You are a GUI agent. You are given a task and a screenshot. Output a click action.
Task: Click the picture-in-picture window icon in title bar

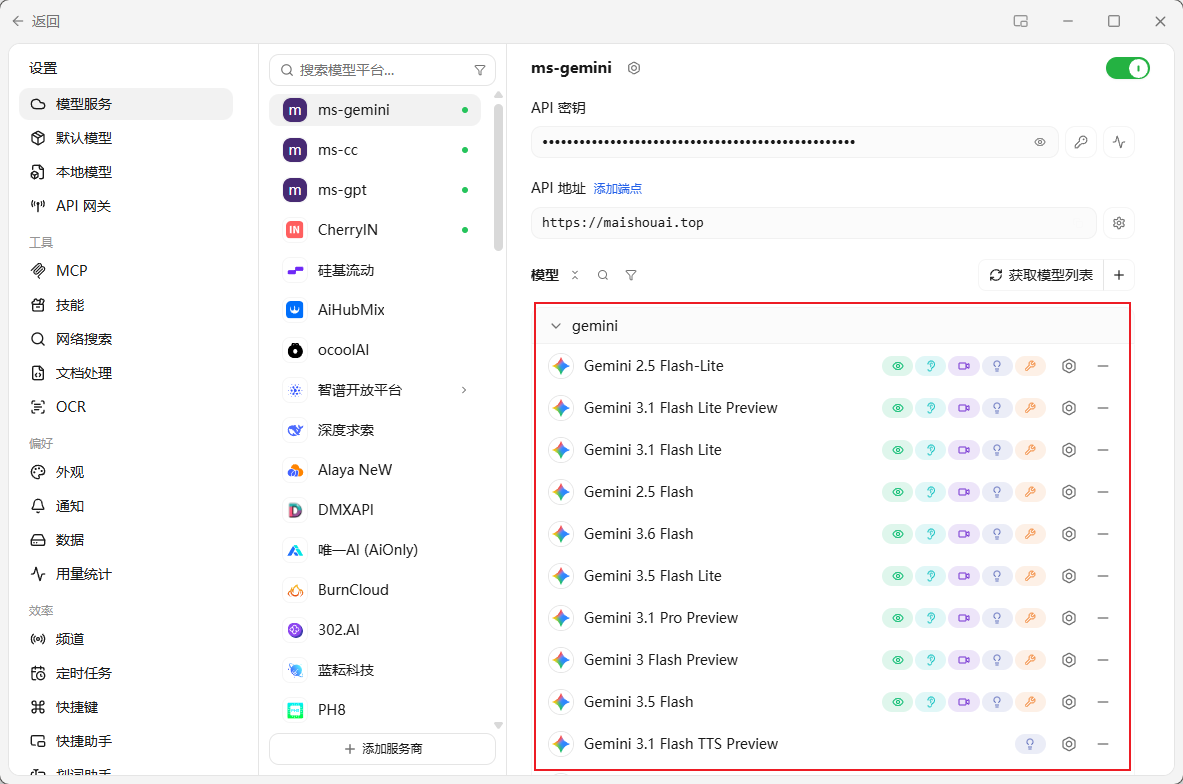point(1021,21)
